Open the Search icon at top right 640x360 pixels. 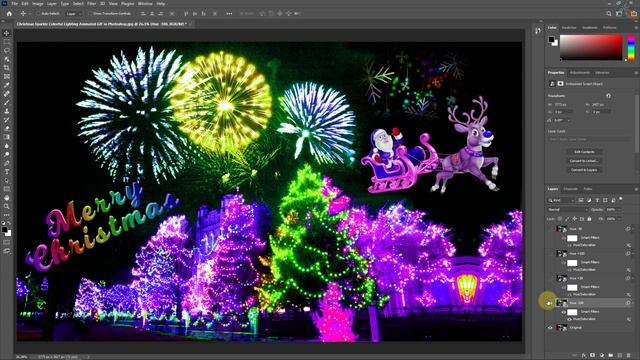609,13
